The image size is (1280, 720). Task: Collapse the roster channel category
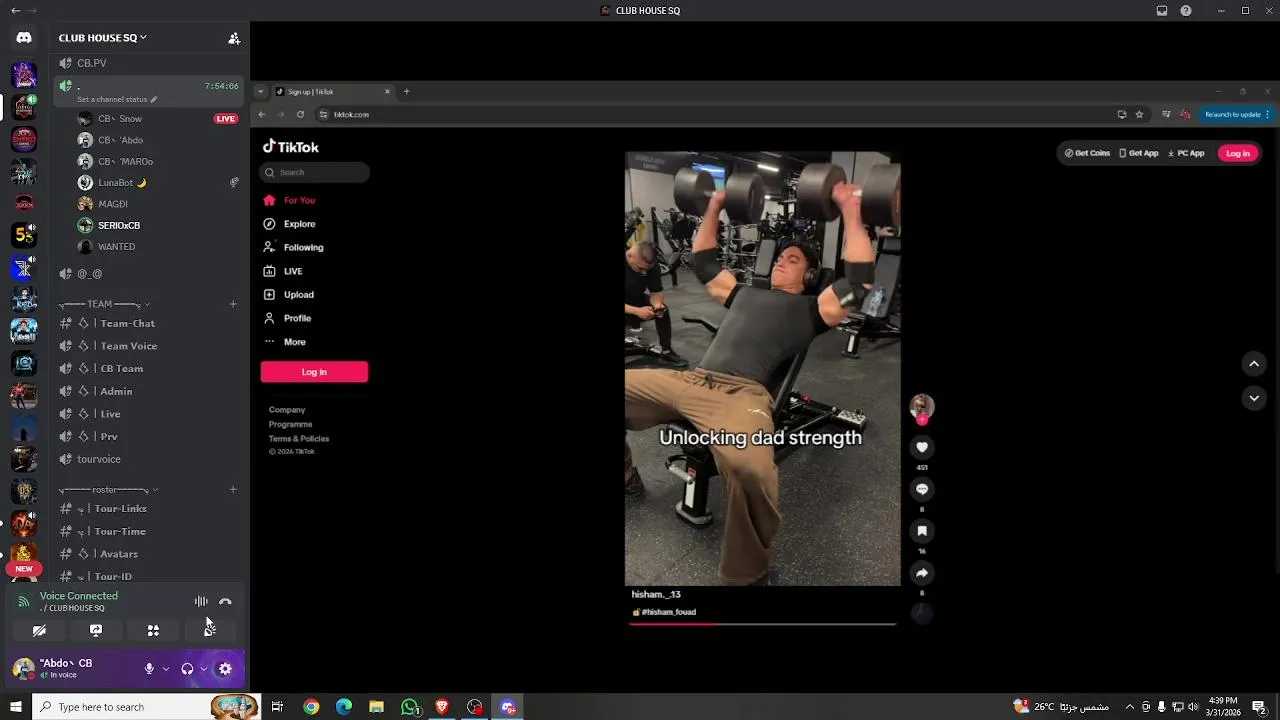(108, 490)
